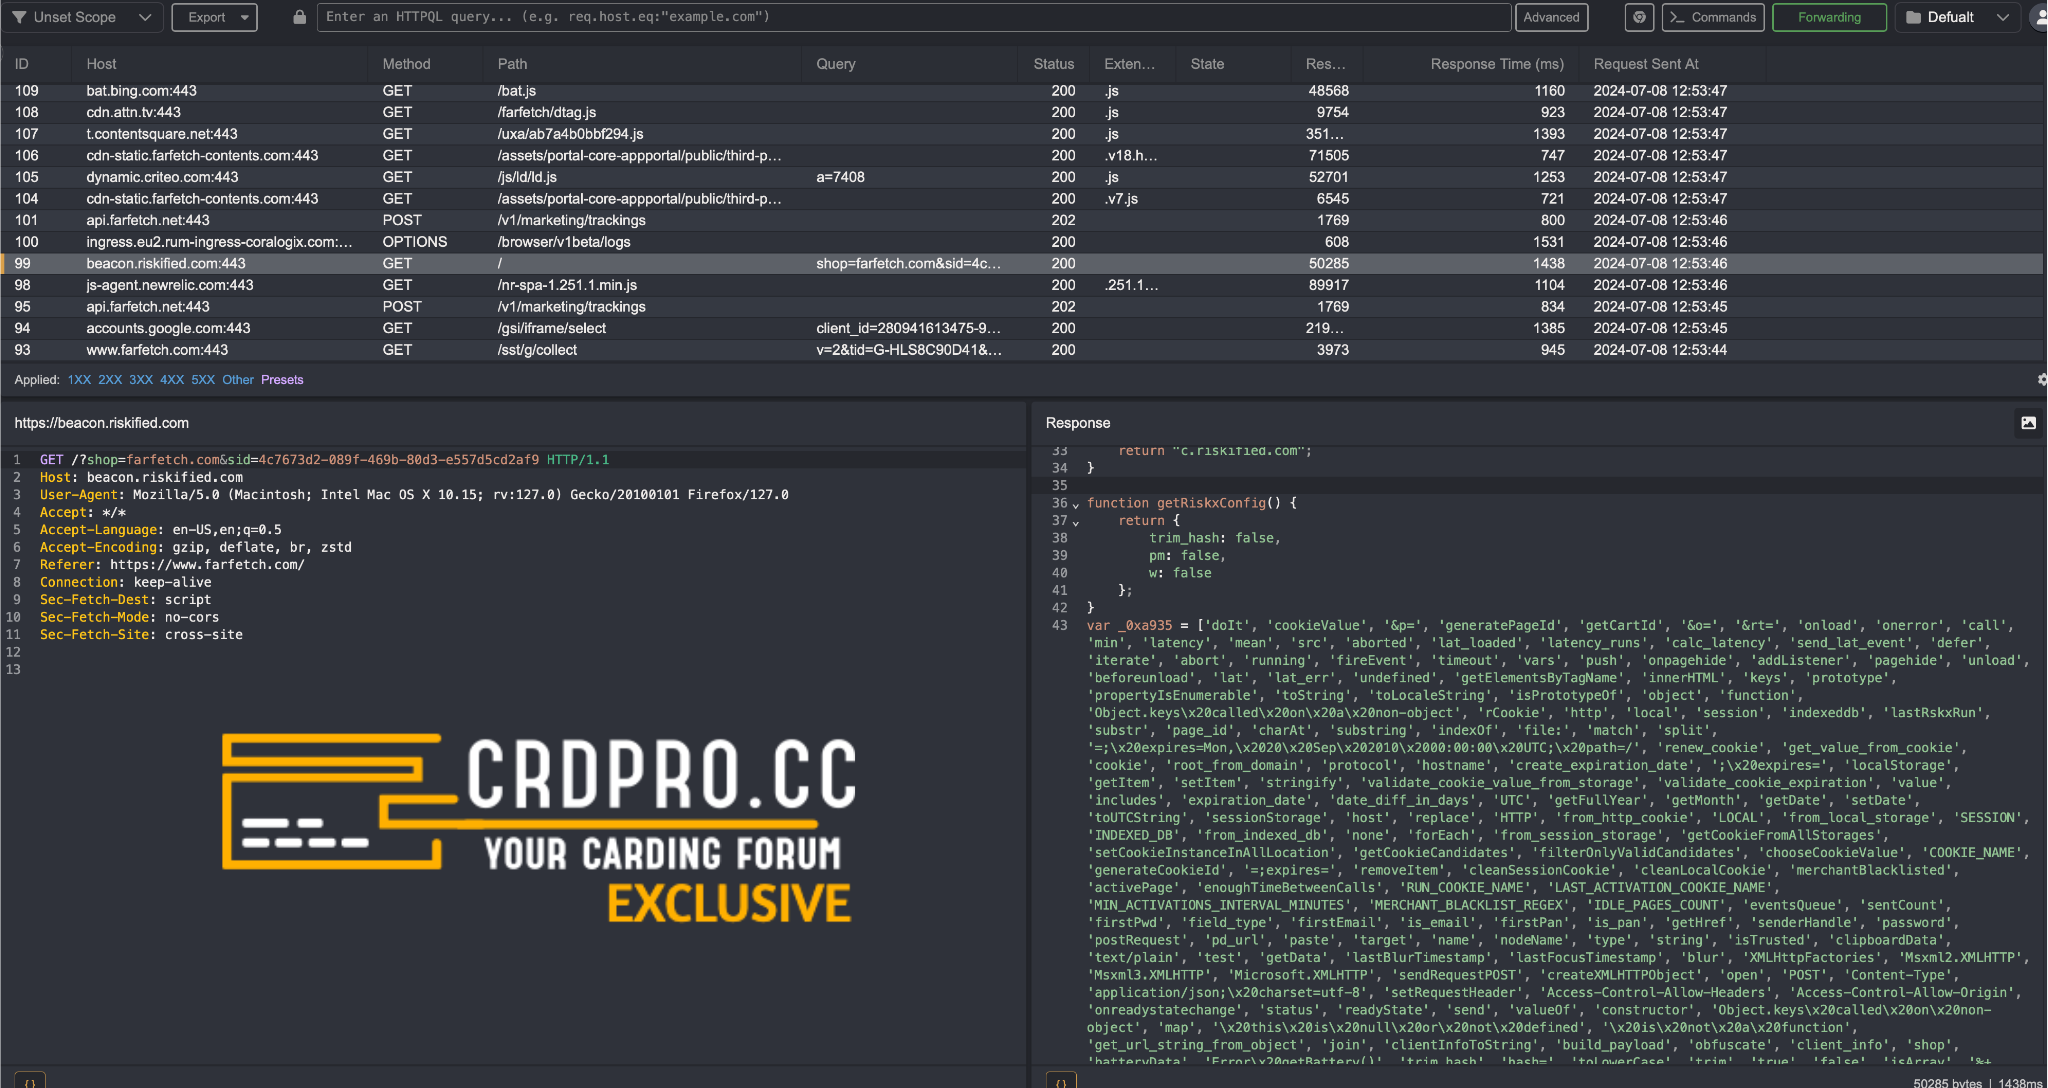
Task: Sort by Status column header
Action: click(1054, 64)
